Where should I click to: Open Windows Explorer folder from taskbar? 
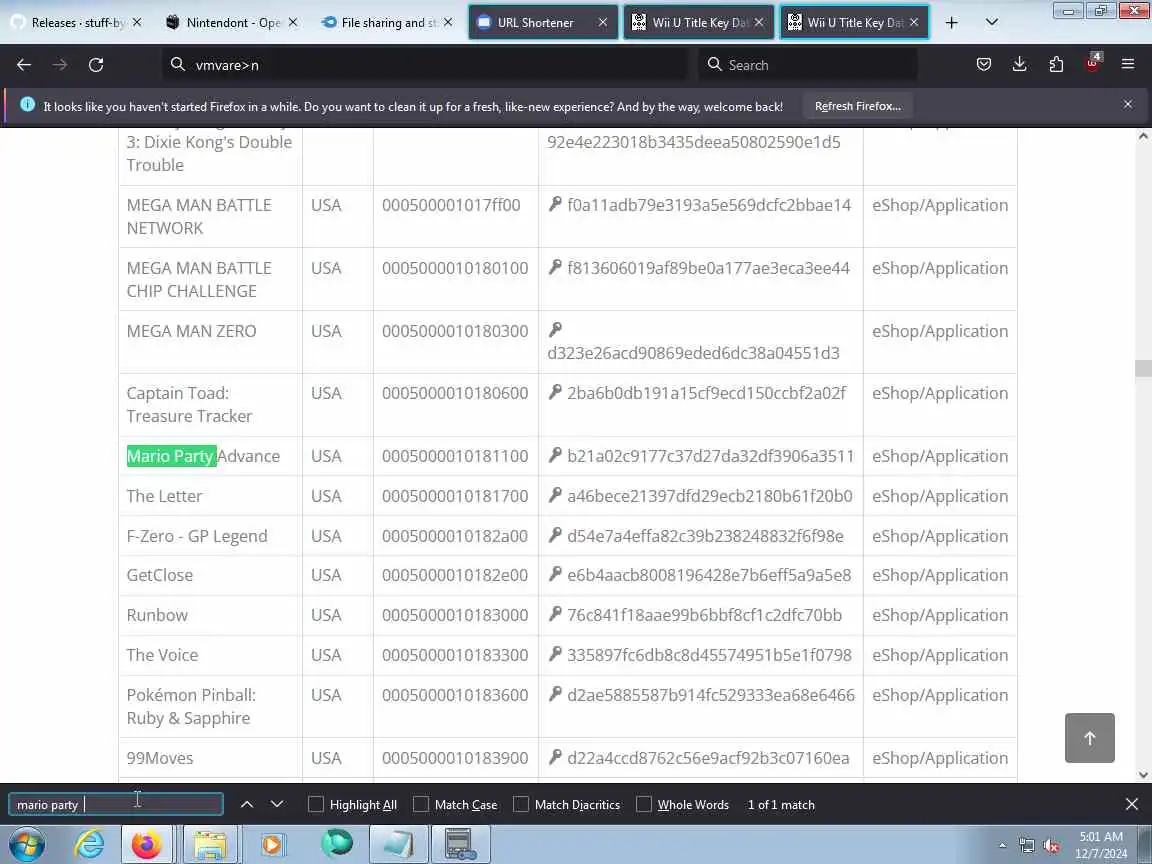pyautogui.click(x=210, y=845)
